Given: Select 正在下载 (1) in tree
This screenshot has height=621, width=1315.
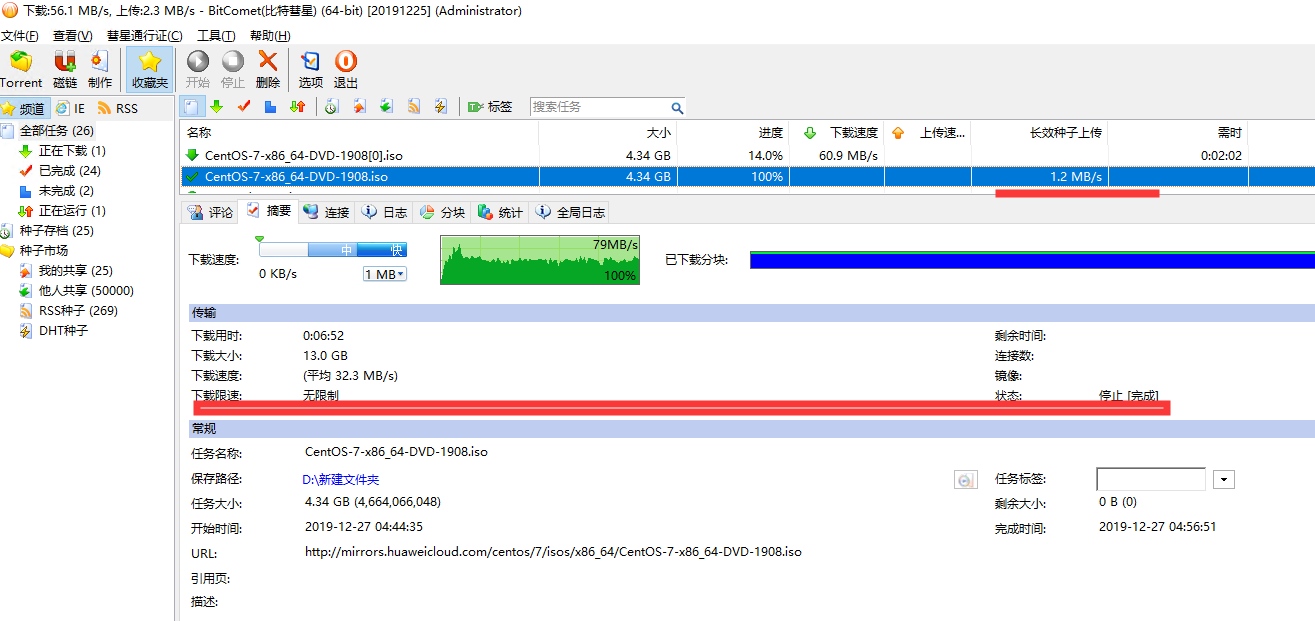Looking at the screenshot, I should point(72,151).
